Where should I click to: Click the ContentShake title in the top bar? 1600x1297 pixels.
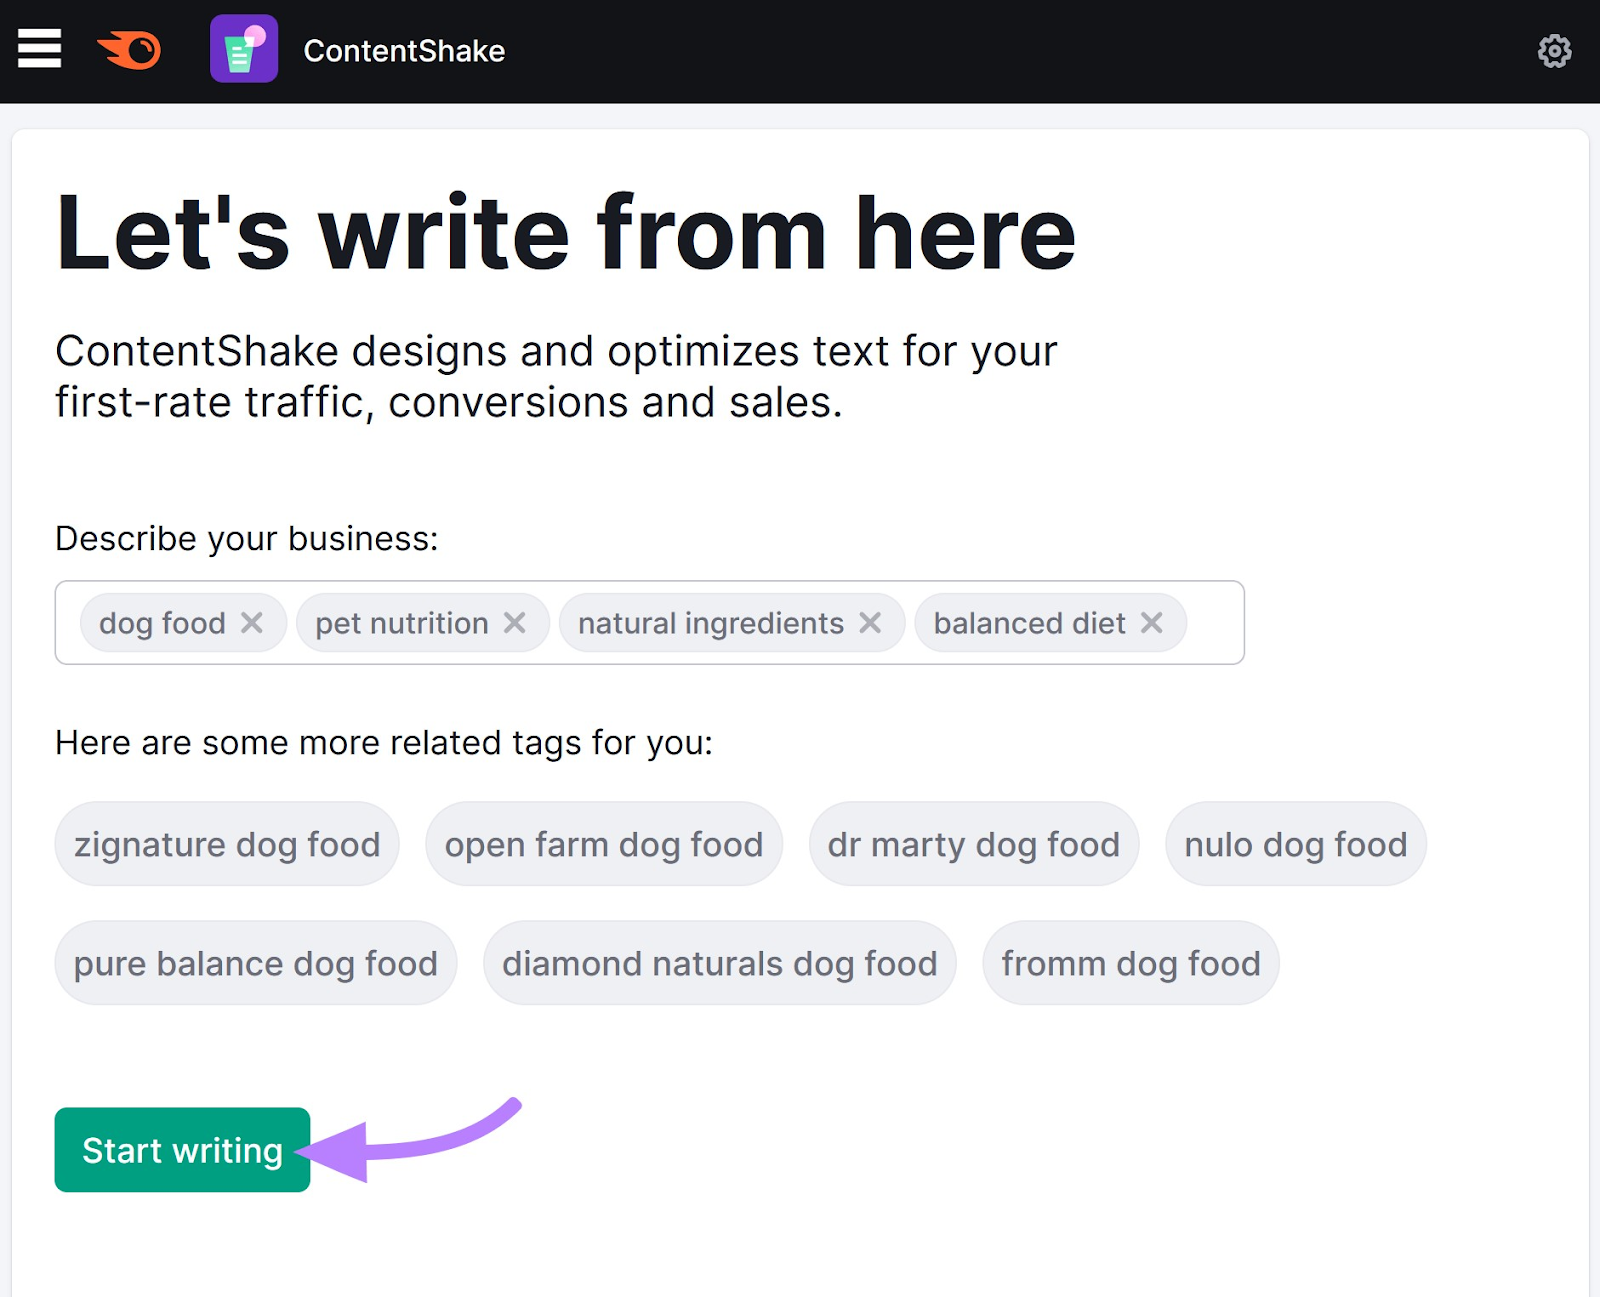402,51
